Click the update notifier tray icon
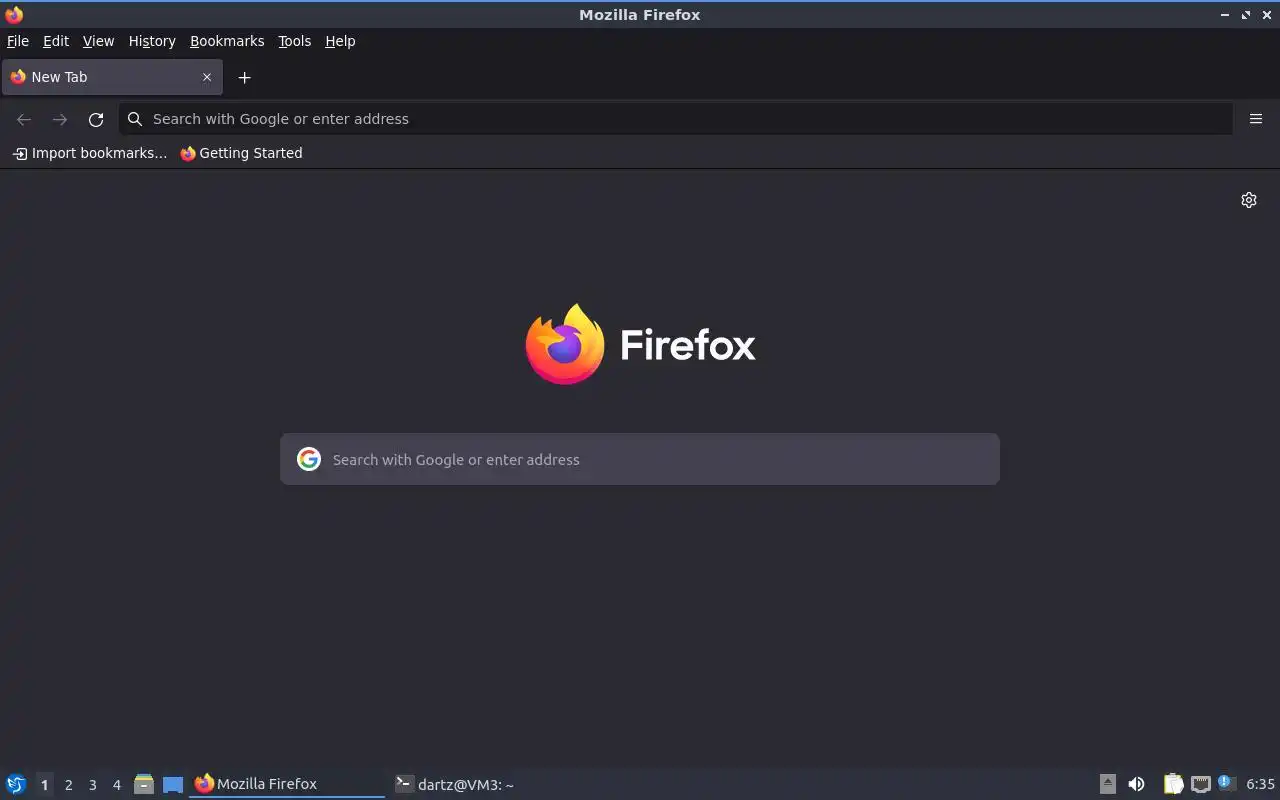This screenshot has width=1280, height=800. pos(1226,783)
